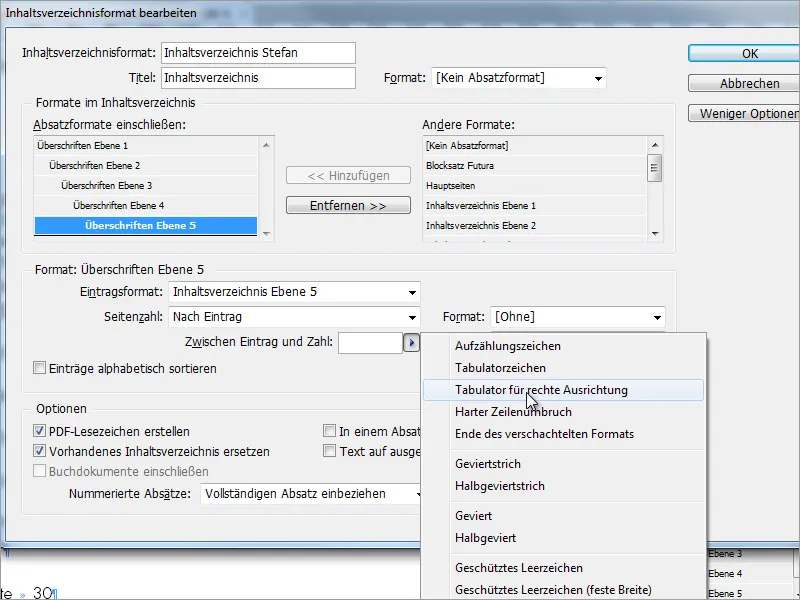Click down arrow of Andere Formate scrollbar
The width and height of the screenshot is (800, 600).
coord(655,234)
